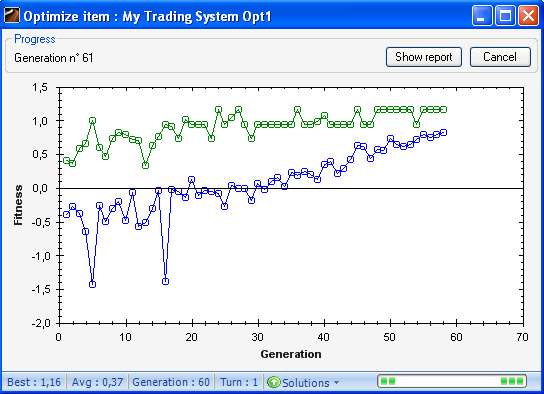Select the Generation : 60 status panel
Image resolution: width=544 pixels, height=394 pixels.
point(171,382)
